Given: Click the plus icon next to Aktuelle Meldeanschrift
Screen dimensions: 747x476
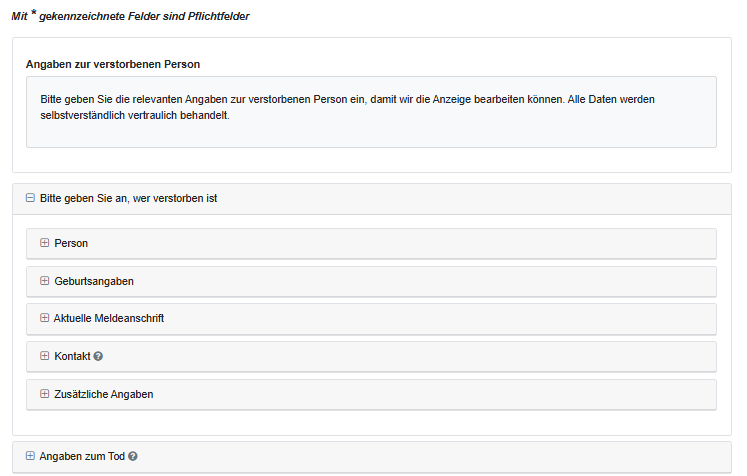Looking at the screenshot, I should (44, 318).
